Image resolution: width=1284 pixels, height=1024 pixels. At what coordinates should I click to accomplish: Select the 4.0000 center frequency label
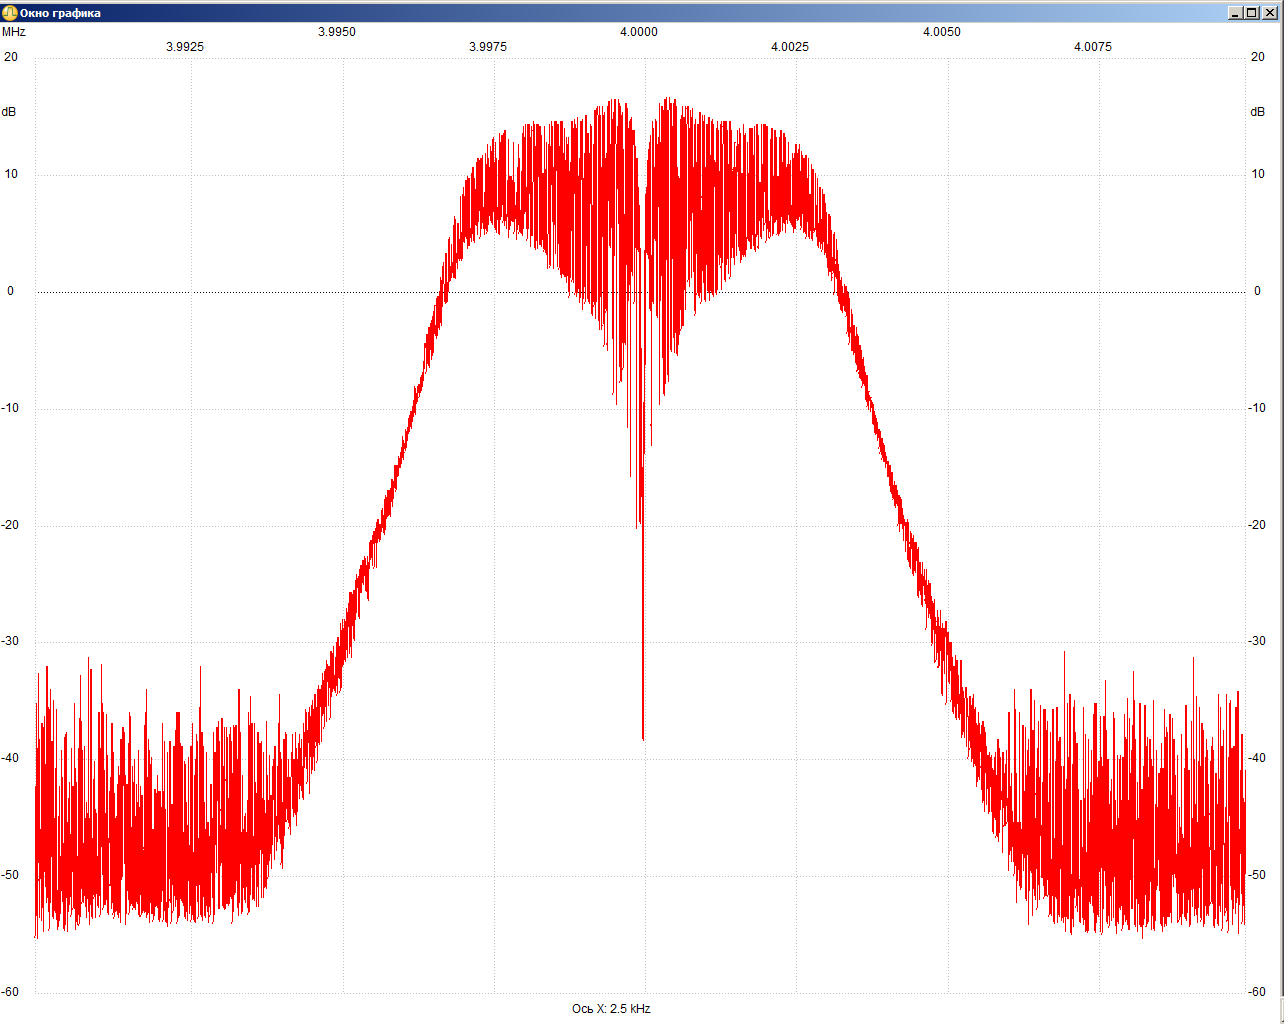click(x=639, y=32)
